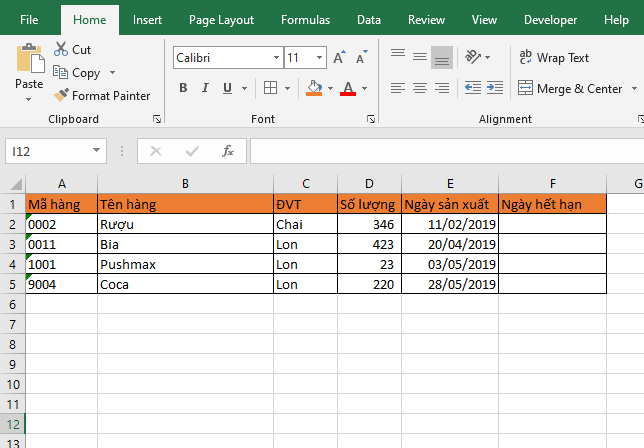Toggle Wrap Text on
The image size is (644, 448).
[x=554, y=58]
